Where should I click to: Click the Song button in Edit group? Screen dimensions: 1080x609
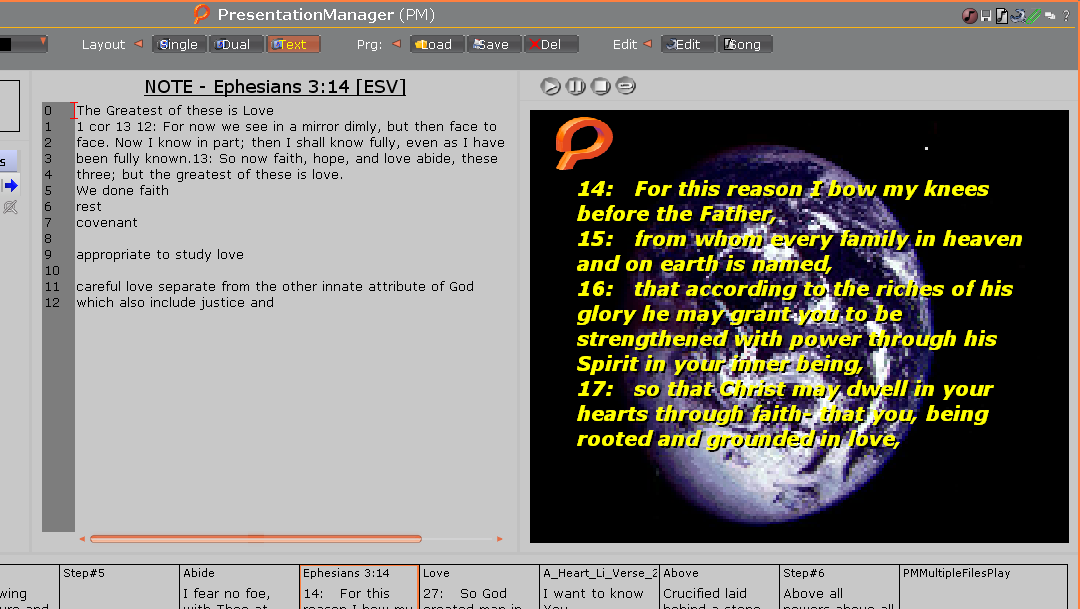[745, 44]
